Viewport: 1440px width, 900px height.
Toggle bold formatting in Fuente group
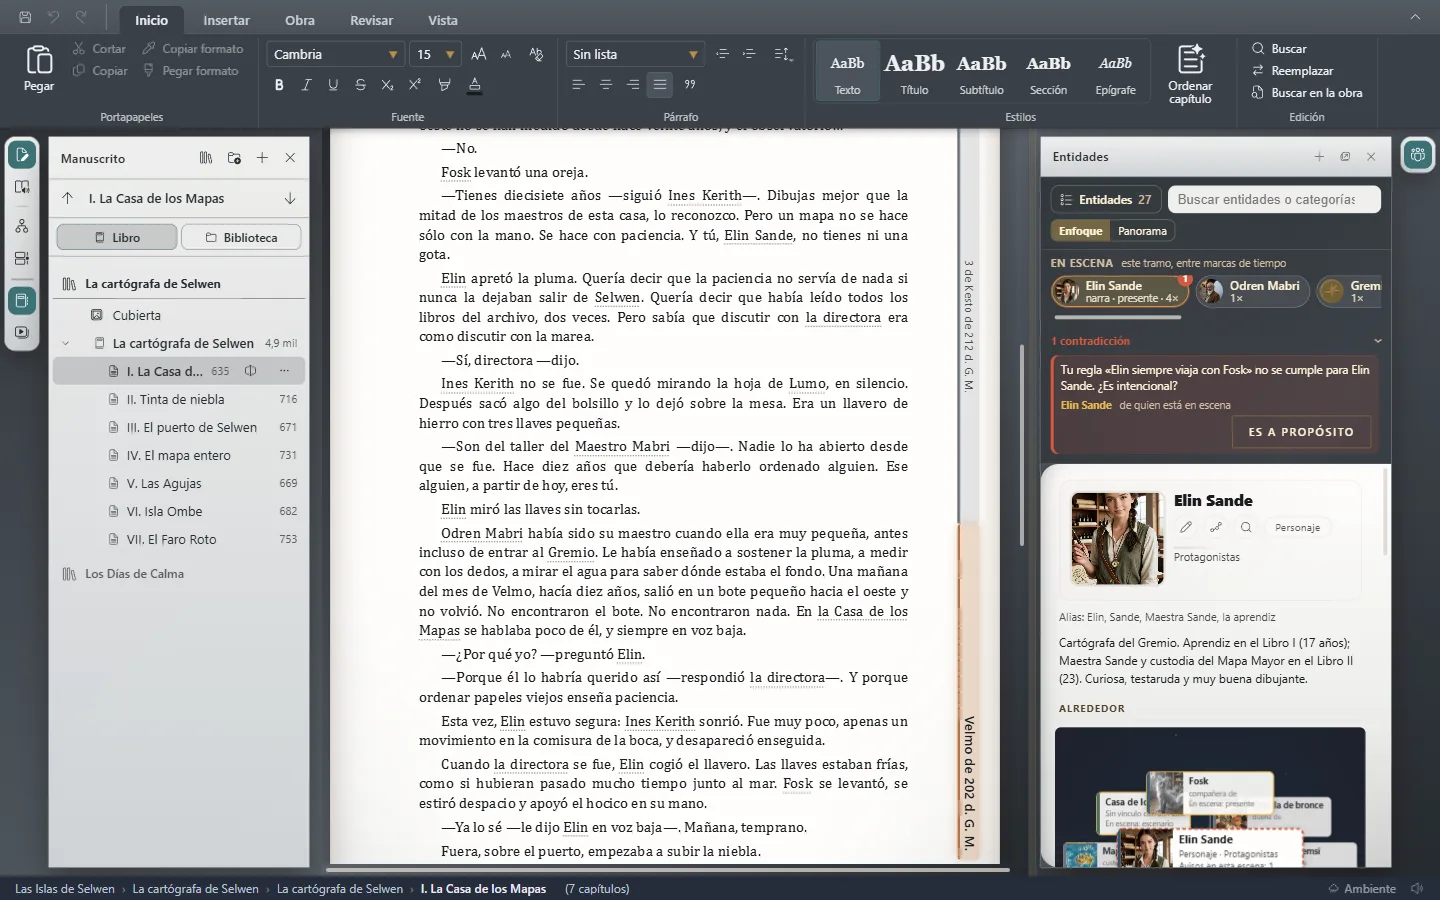point(279,85)
